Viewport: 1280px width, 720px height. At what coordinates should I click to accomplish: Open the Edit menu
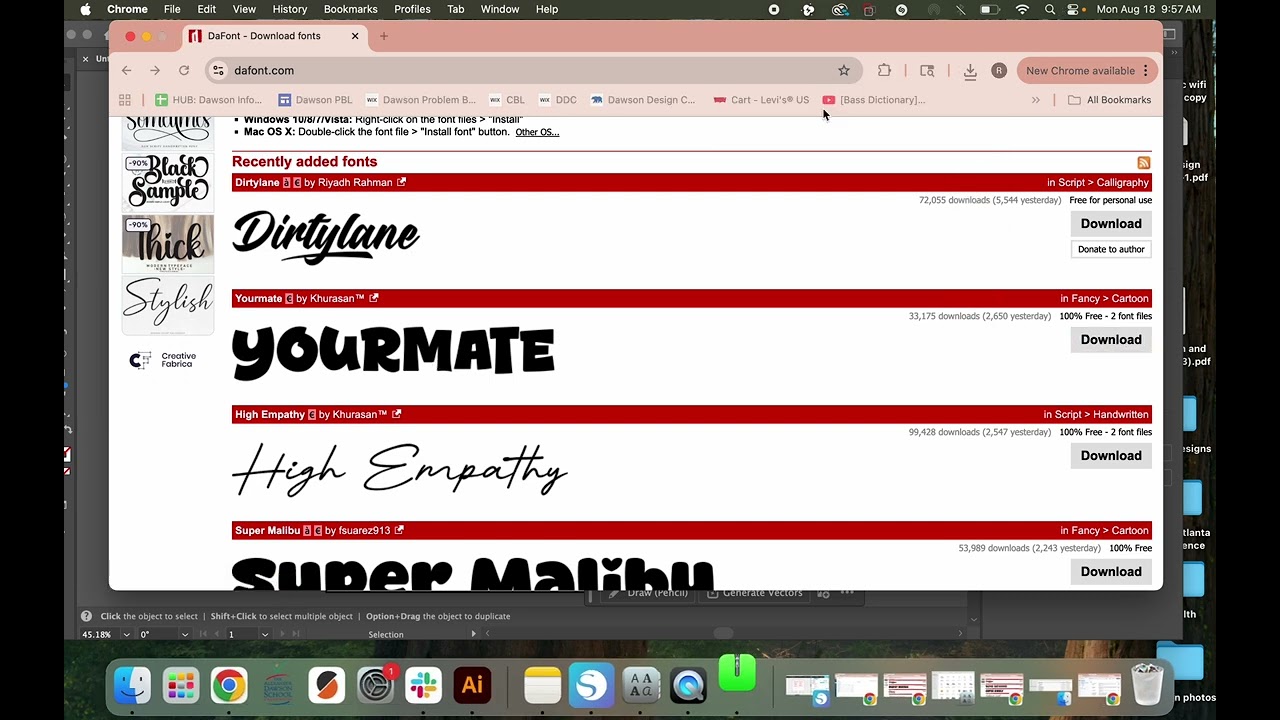(x=207, y=9)
